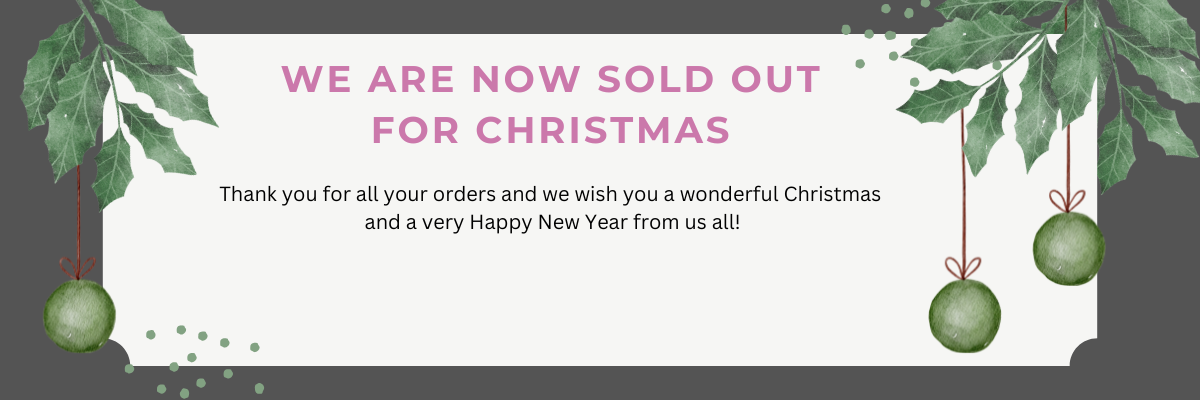The height and width of the screenshot is (400, 1200).
Task: Click the word "CHRISTMAS" in the pink heading
Action: (603, 130)
